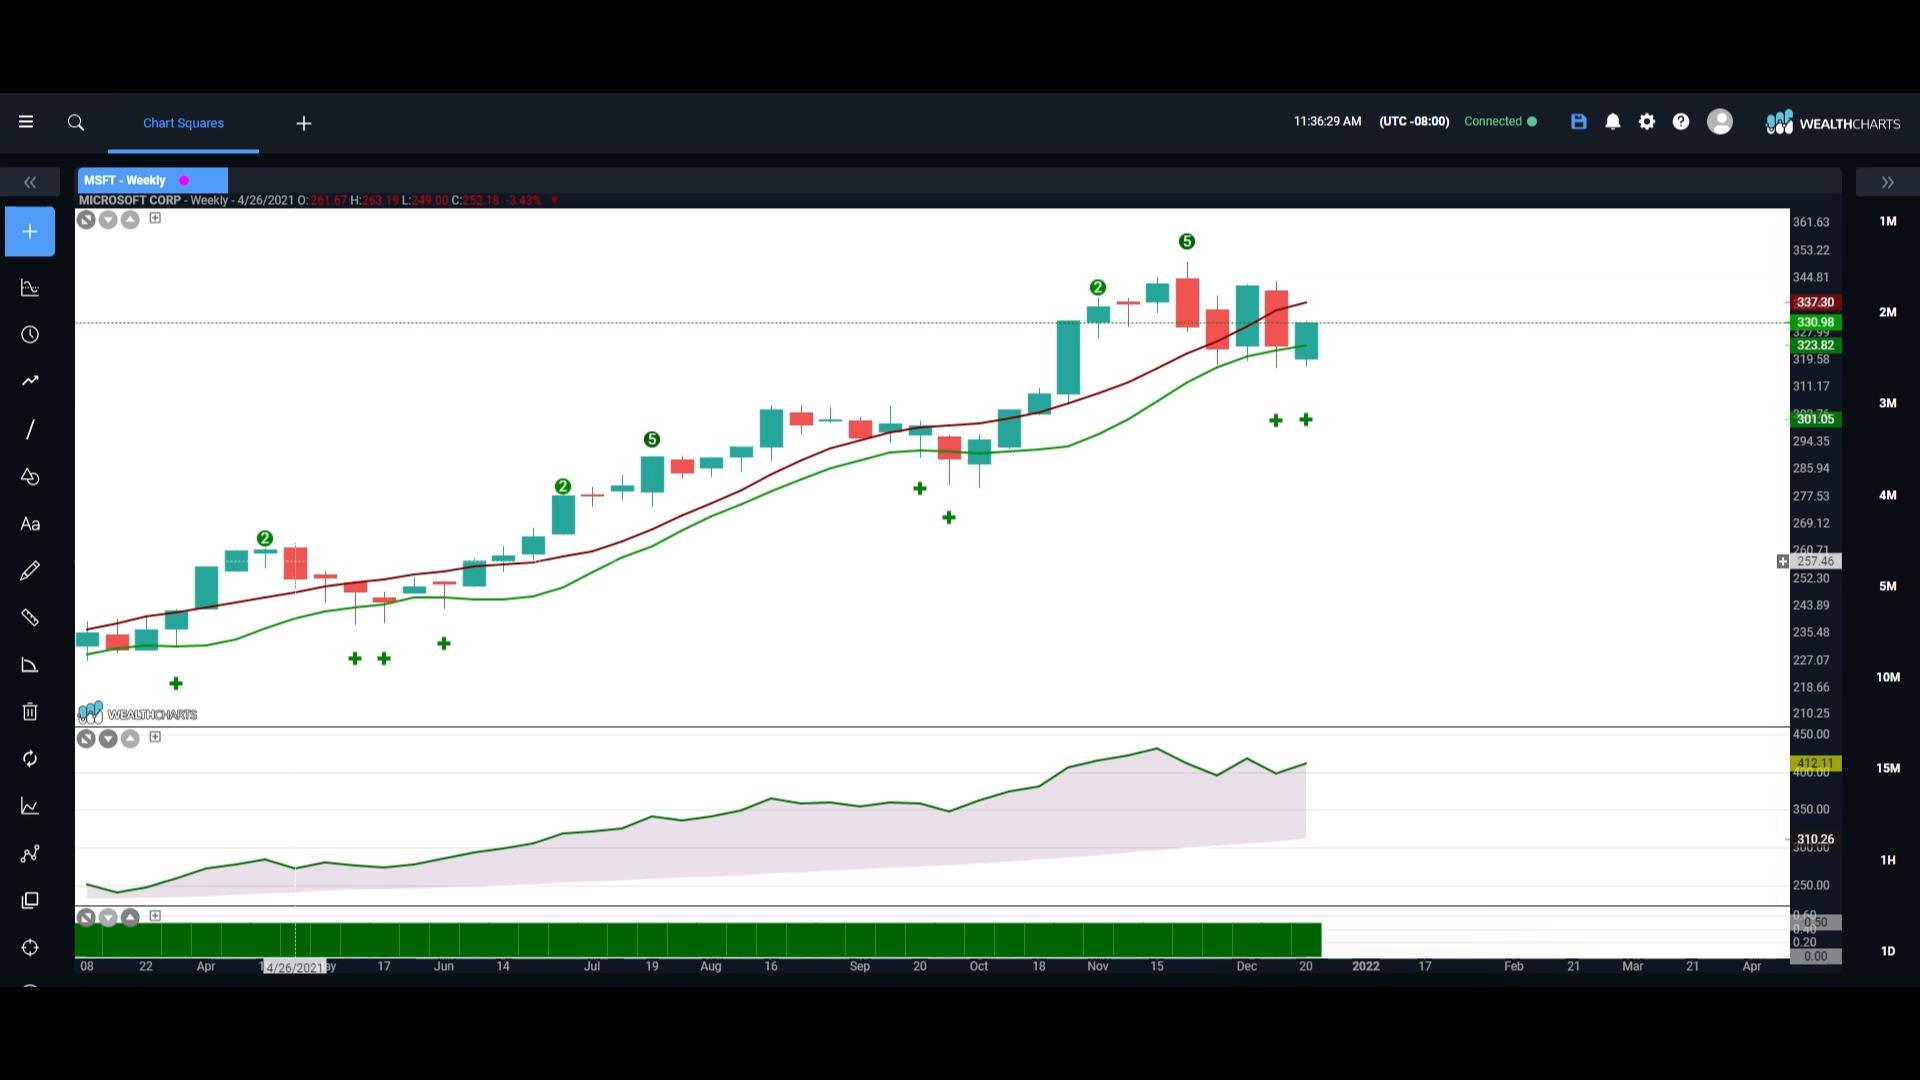1920x1080 pixels.
Task: Select the angle measurement tool
Action: click(30, 665)
